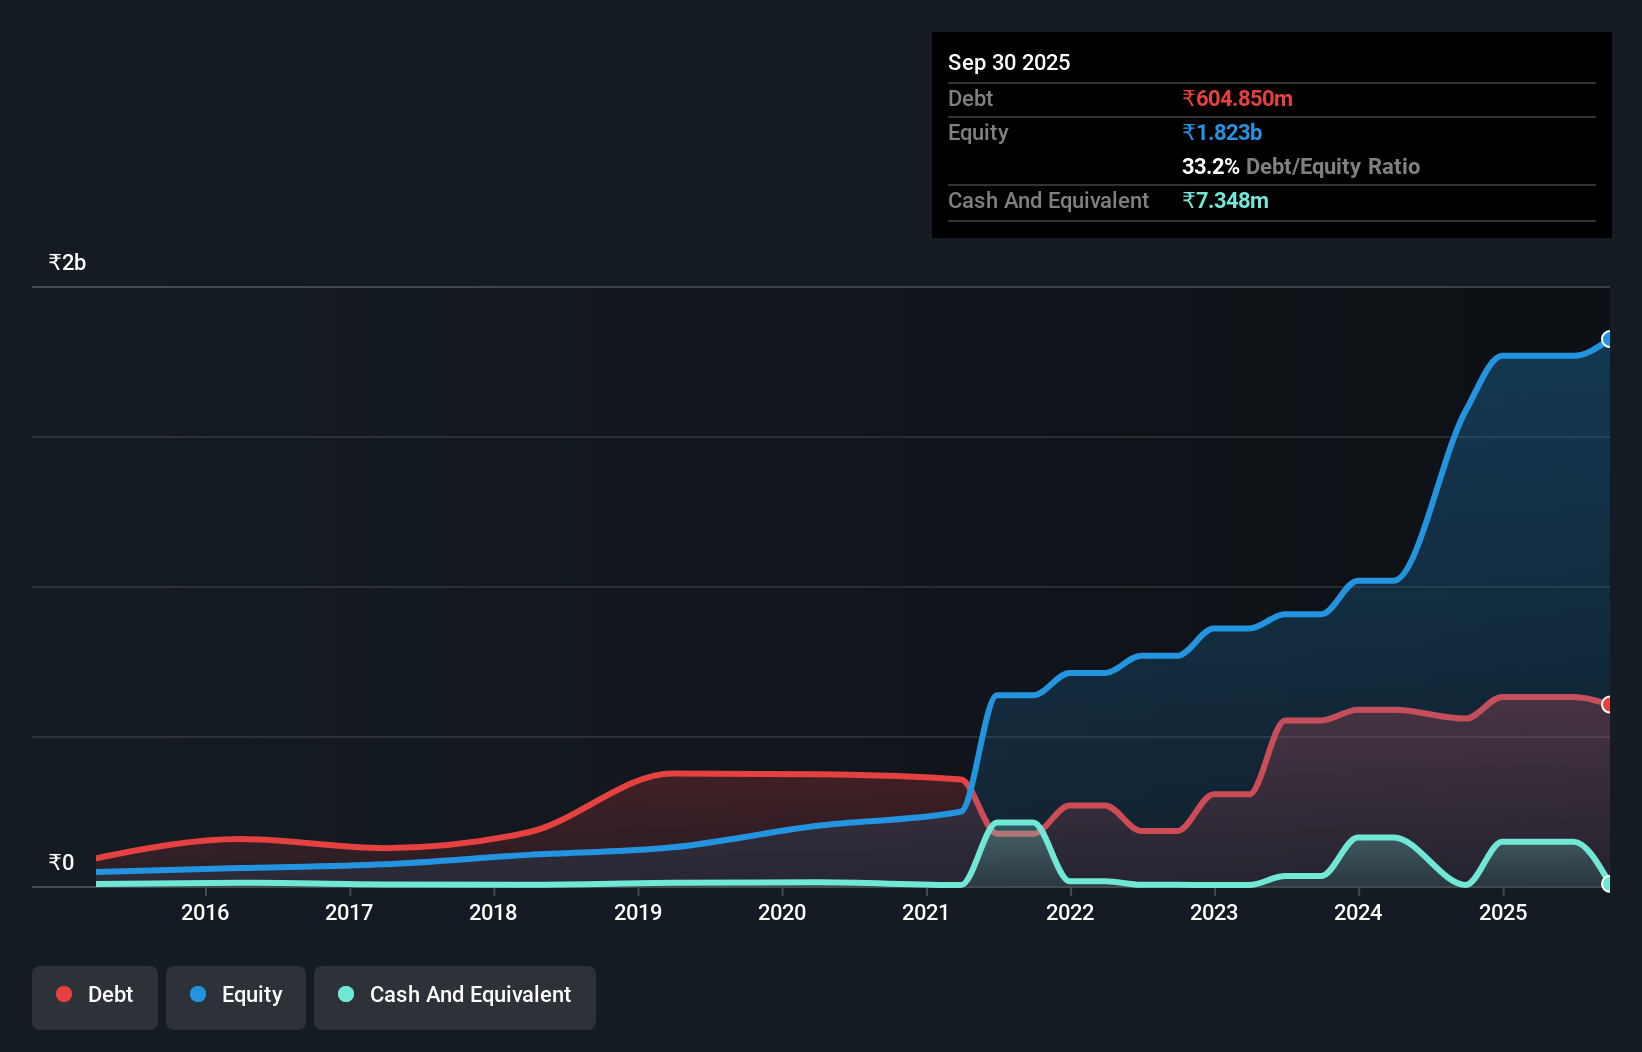The image size is (1642, 1052).
Task: Click the teal Cash And Equivalent legend dot
Action: click(x=345, y=994)
